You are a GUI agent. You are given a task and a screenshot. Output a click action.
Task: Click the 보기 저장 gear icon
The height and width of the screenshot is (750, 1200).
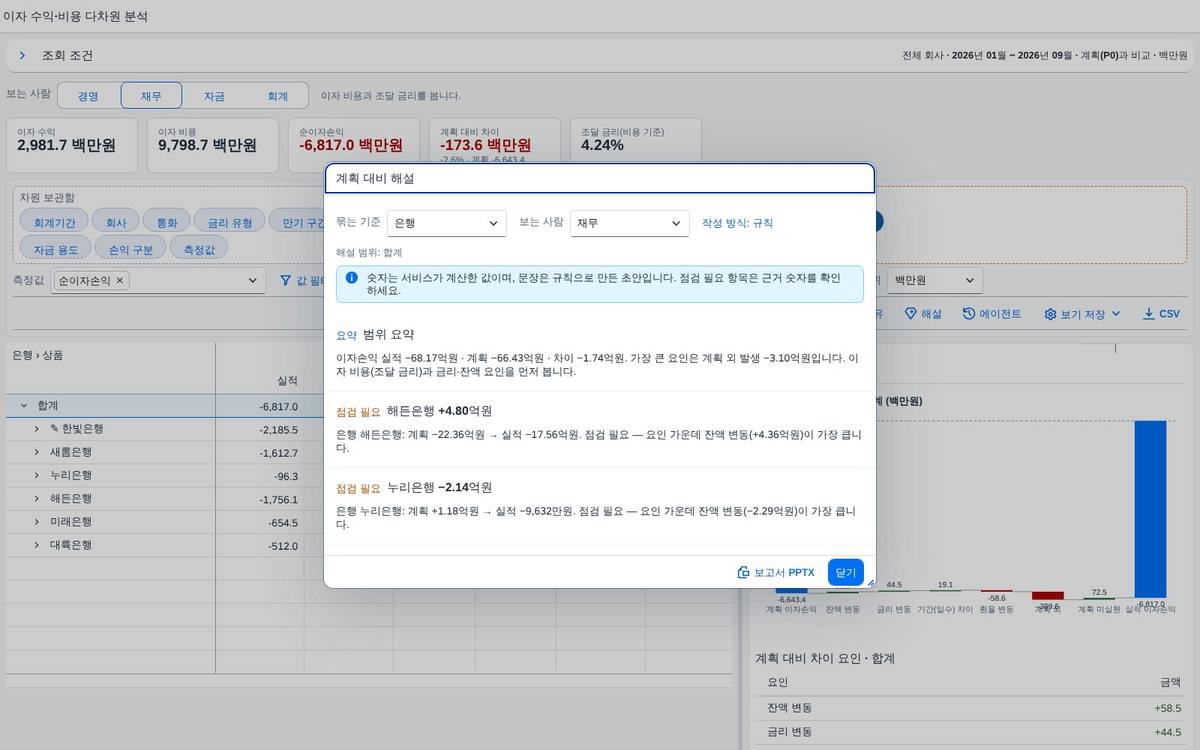[1050, 314]
